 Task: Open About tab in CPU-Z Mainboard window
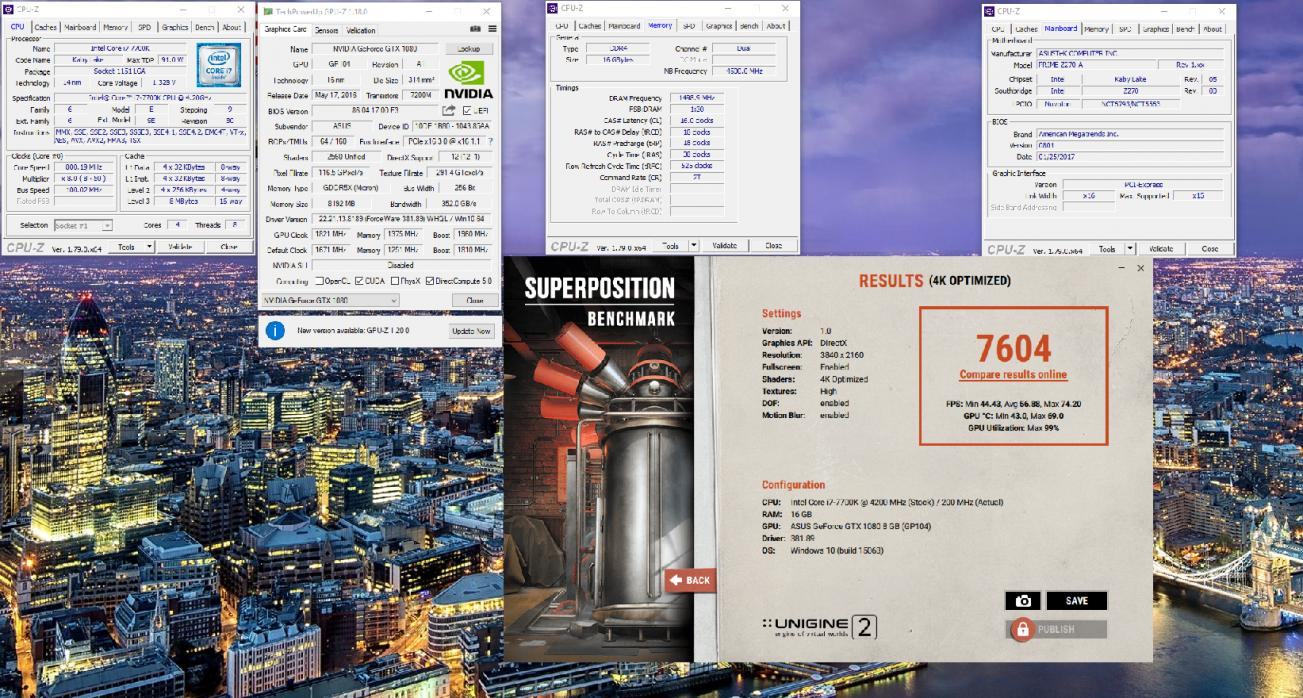[x=1213, y=29]
